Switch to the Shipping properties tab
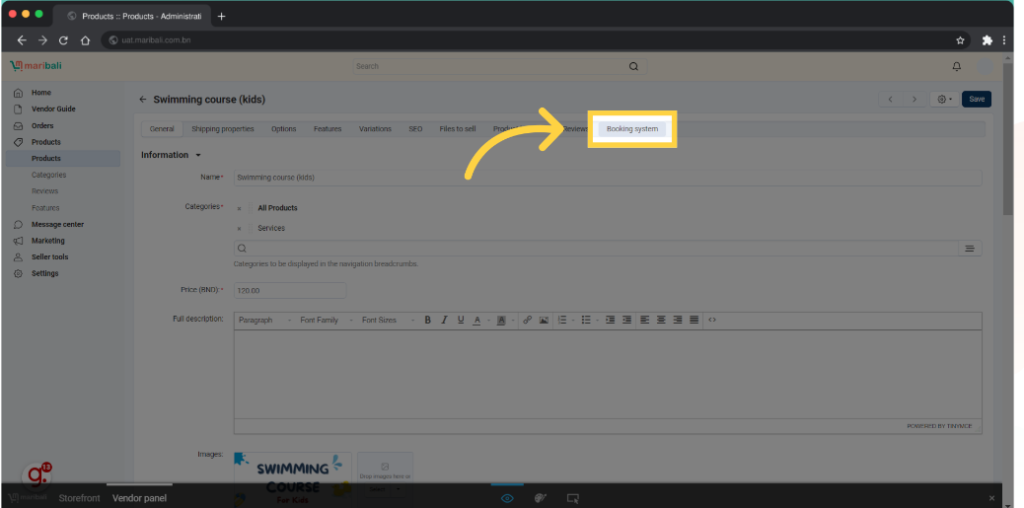Screen dimensions: 1024x508 222,129
